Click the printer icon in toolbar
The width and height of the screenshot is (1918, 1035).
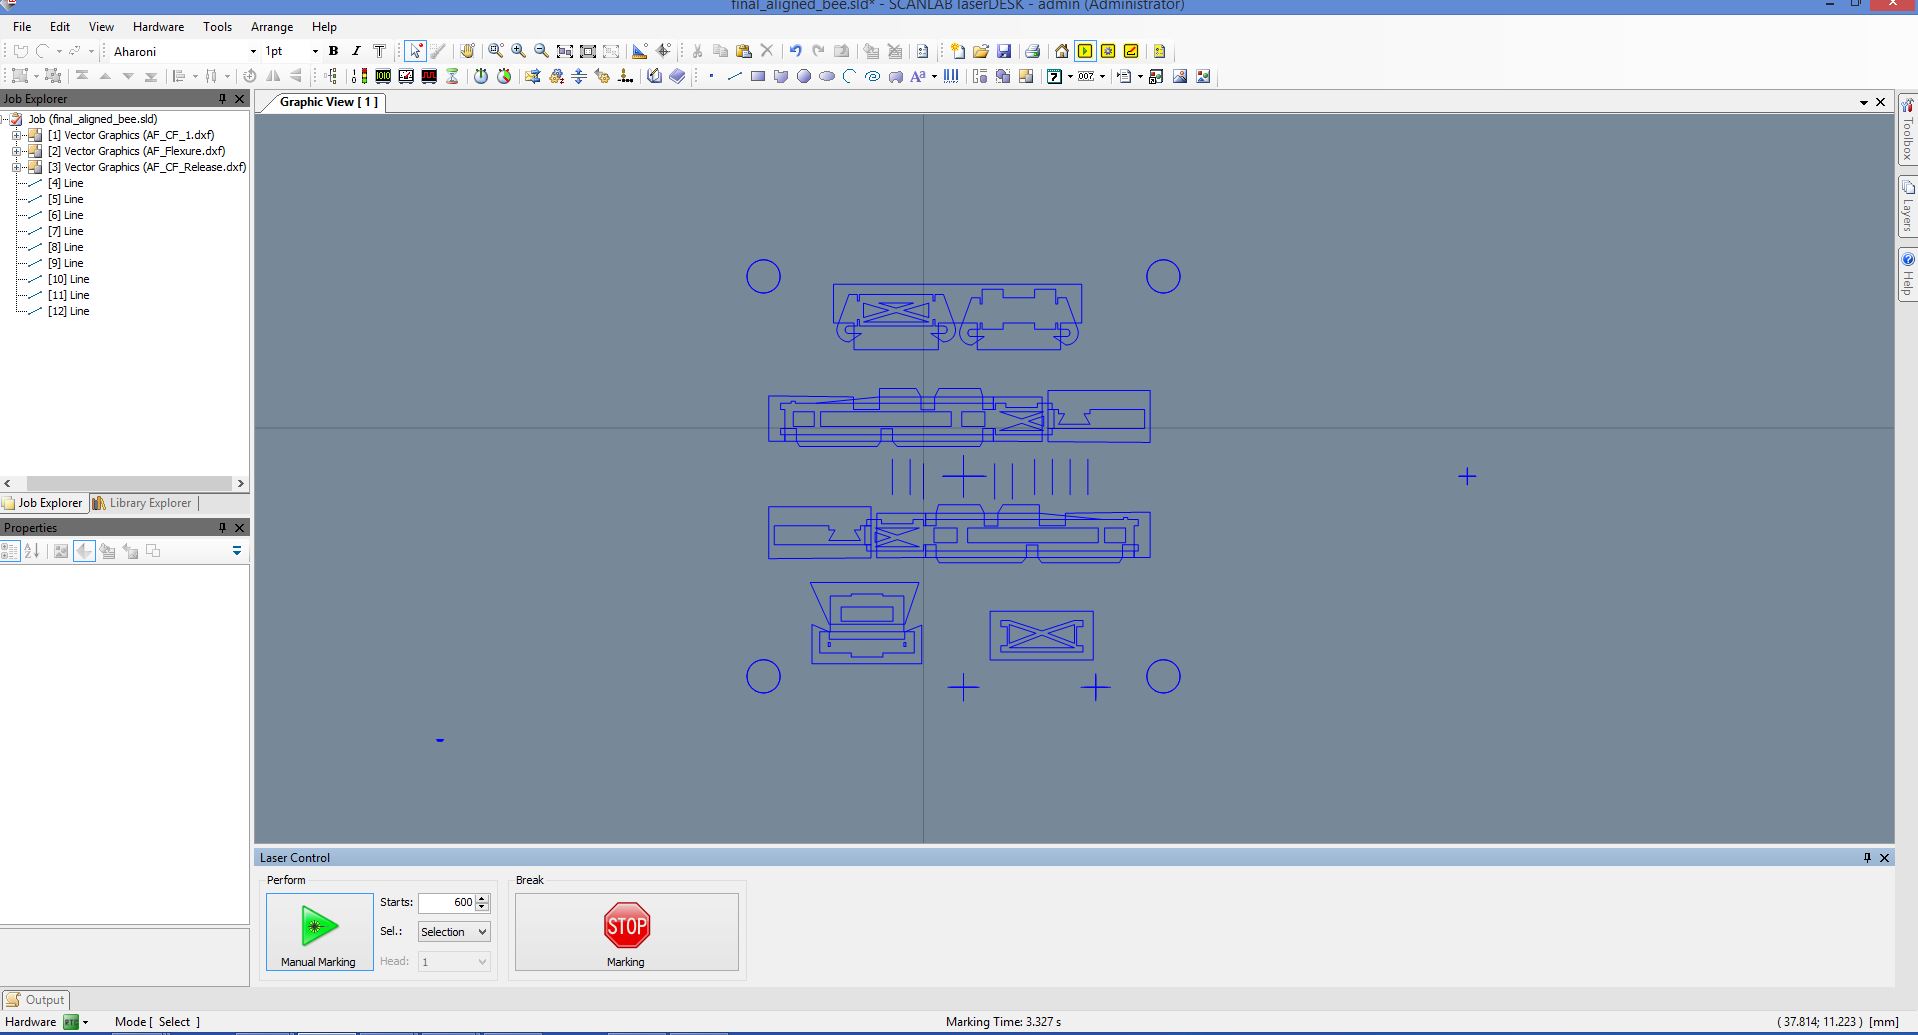[x=1032, y=51]
